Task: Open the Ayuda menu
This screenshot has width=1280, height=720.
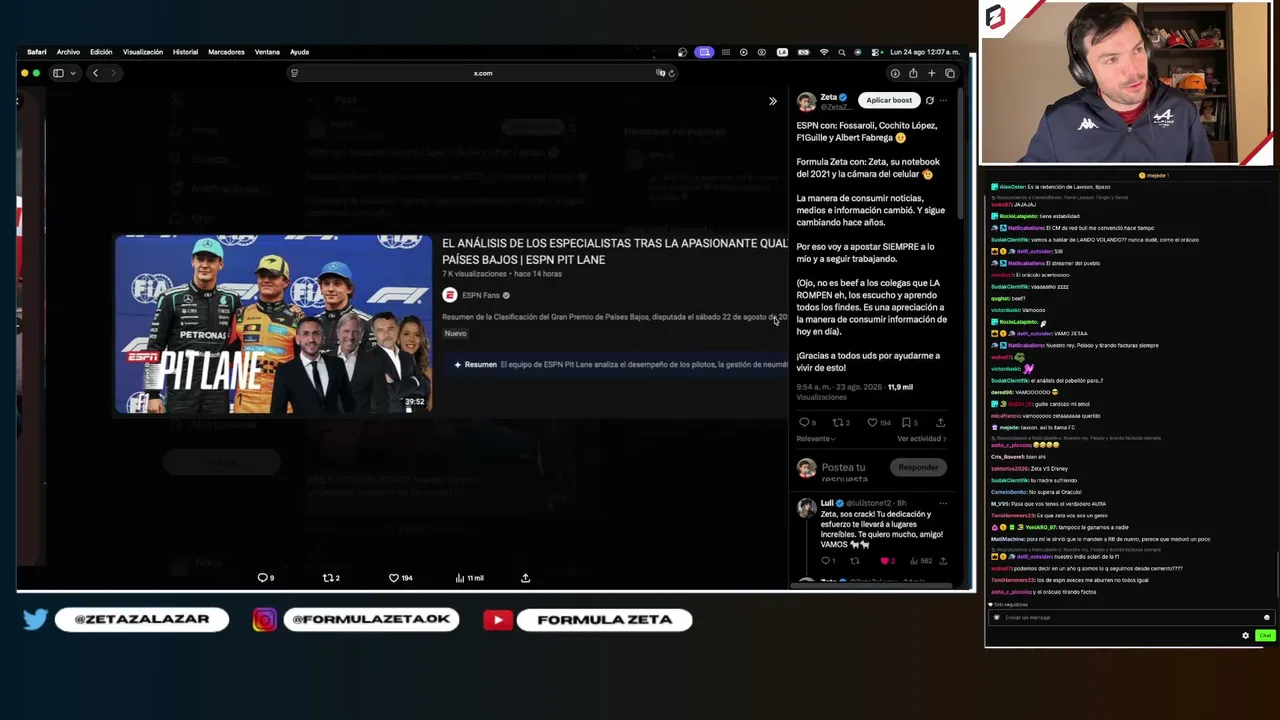Action: 299,52
